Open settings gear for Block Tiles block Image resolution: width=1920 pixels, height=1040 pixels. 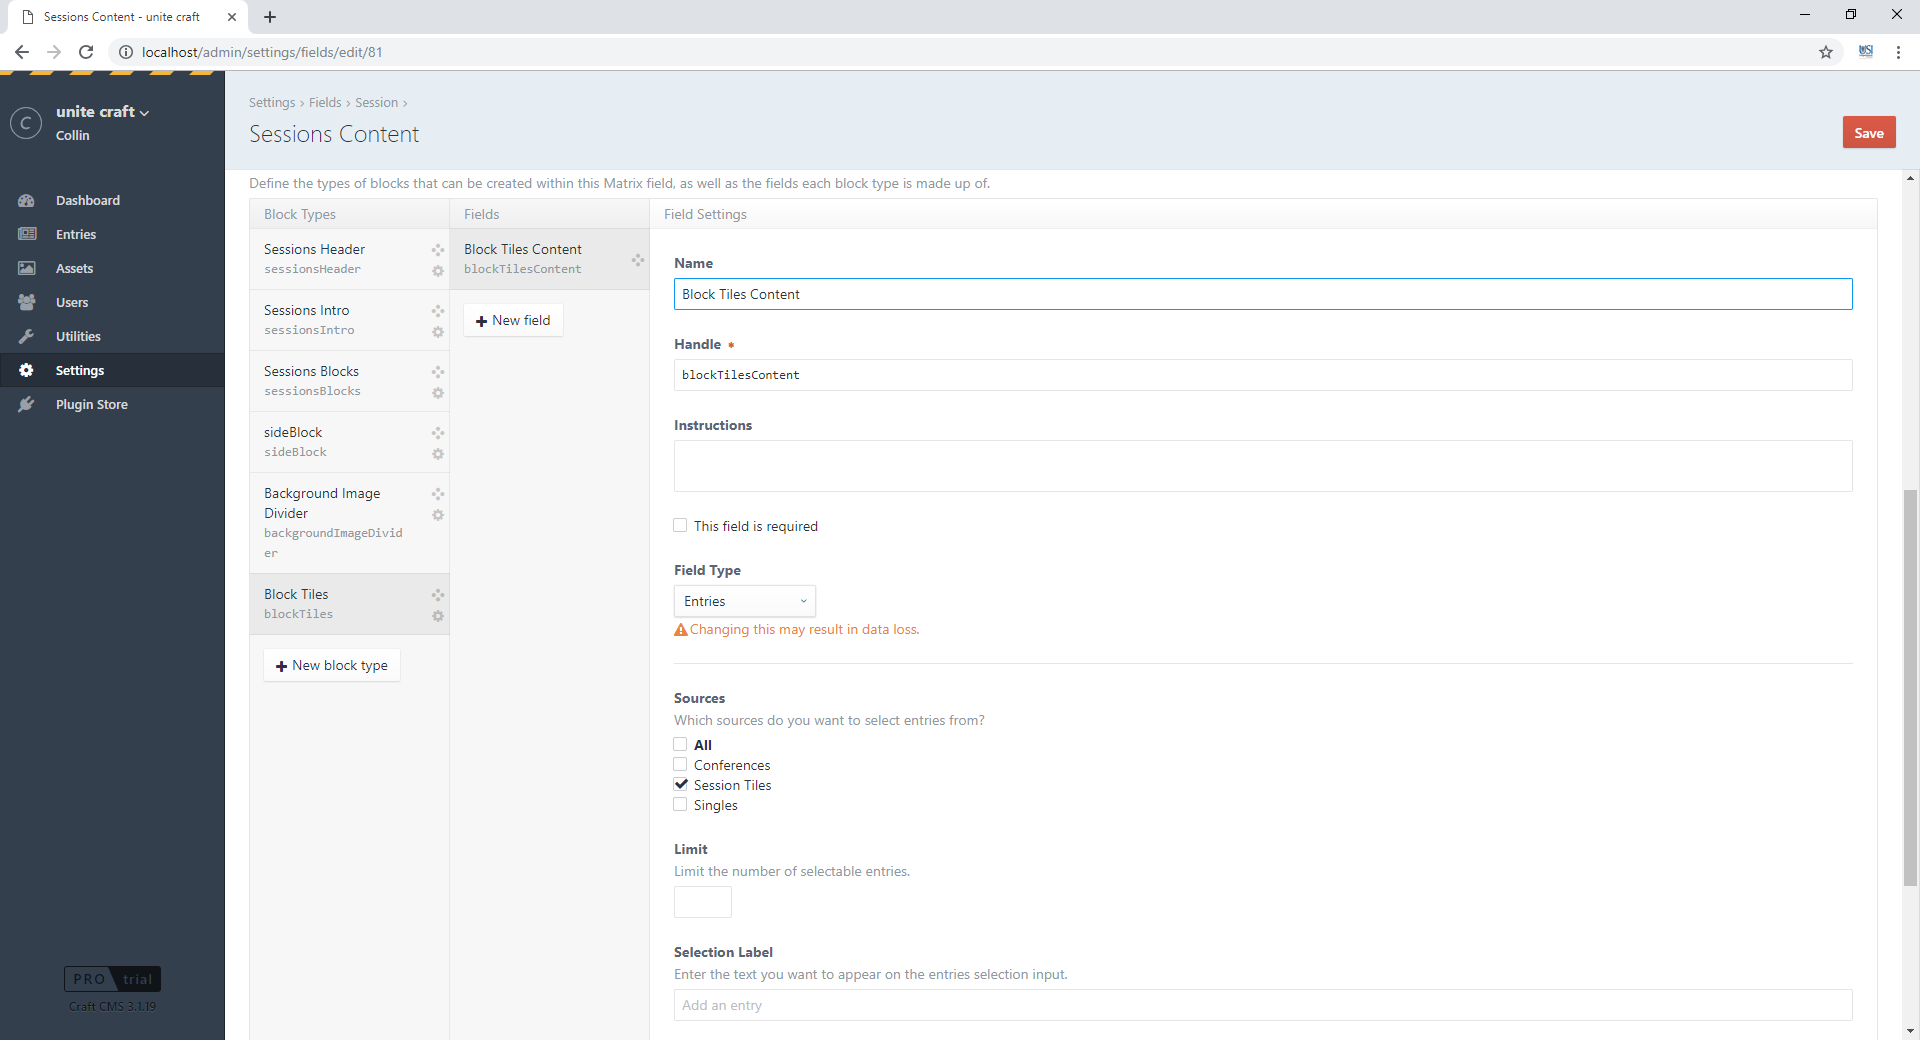pos(437,616)
